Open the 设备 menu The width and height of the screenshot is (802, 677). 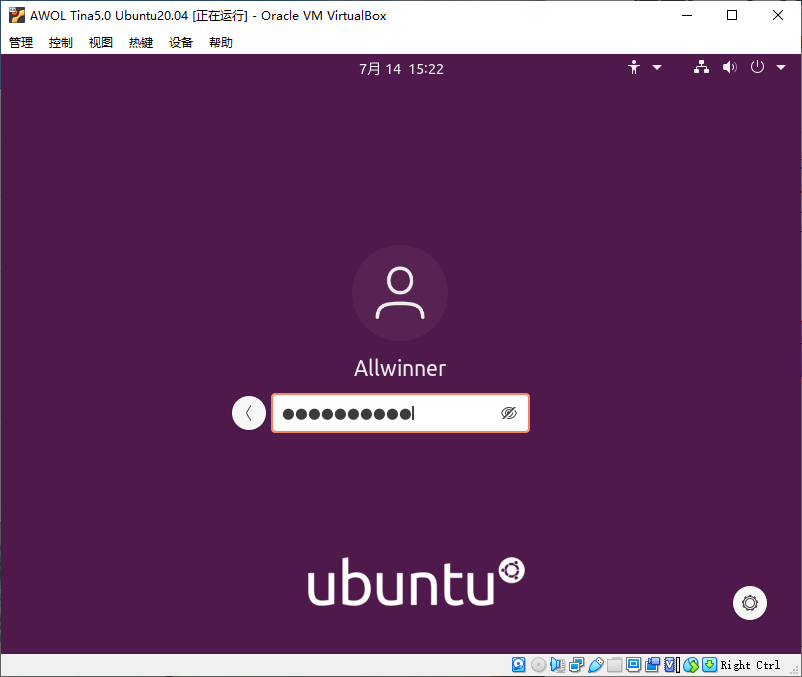pos(180,42)
